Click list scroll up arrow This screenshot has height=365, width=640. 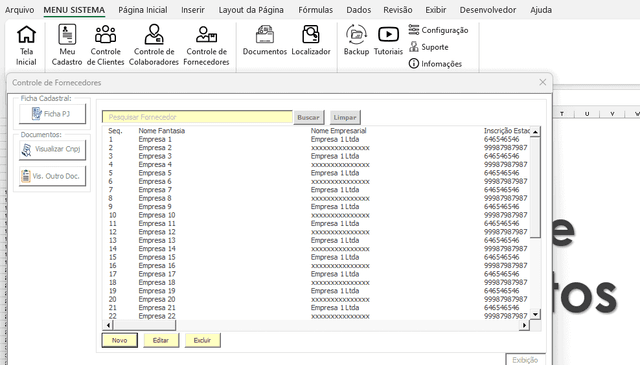[x=535, y=131]
